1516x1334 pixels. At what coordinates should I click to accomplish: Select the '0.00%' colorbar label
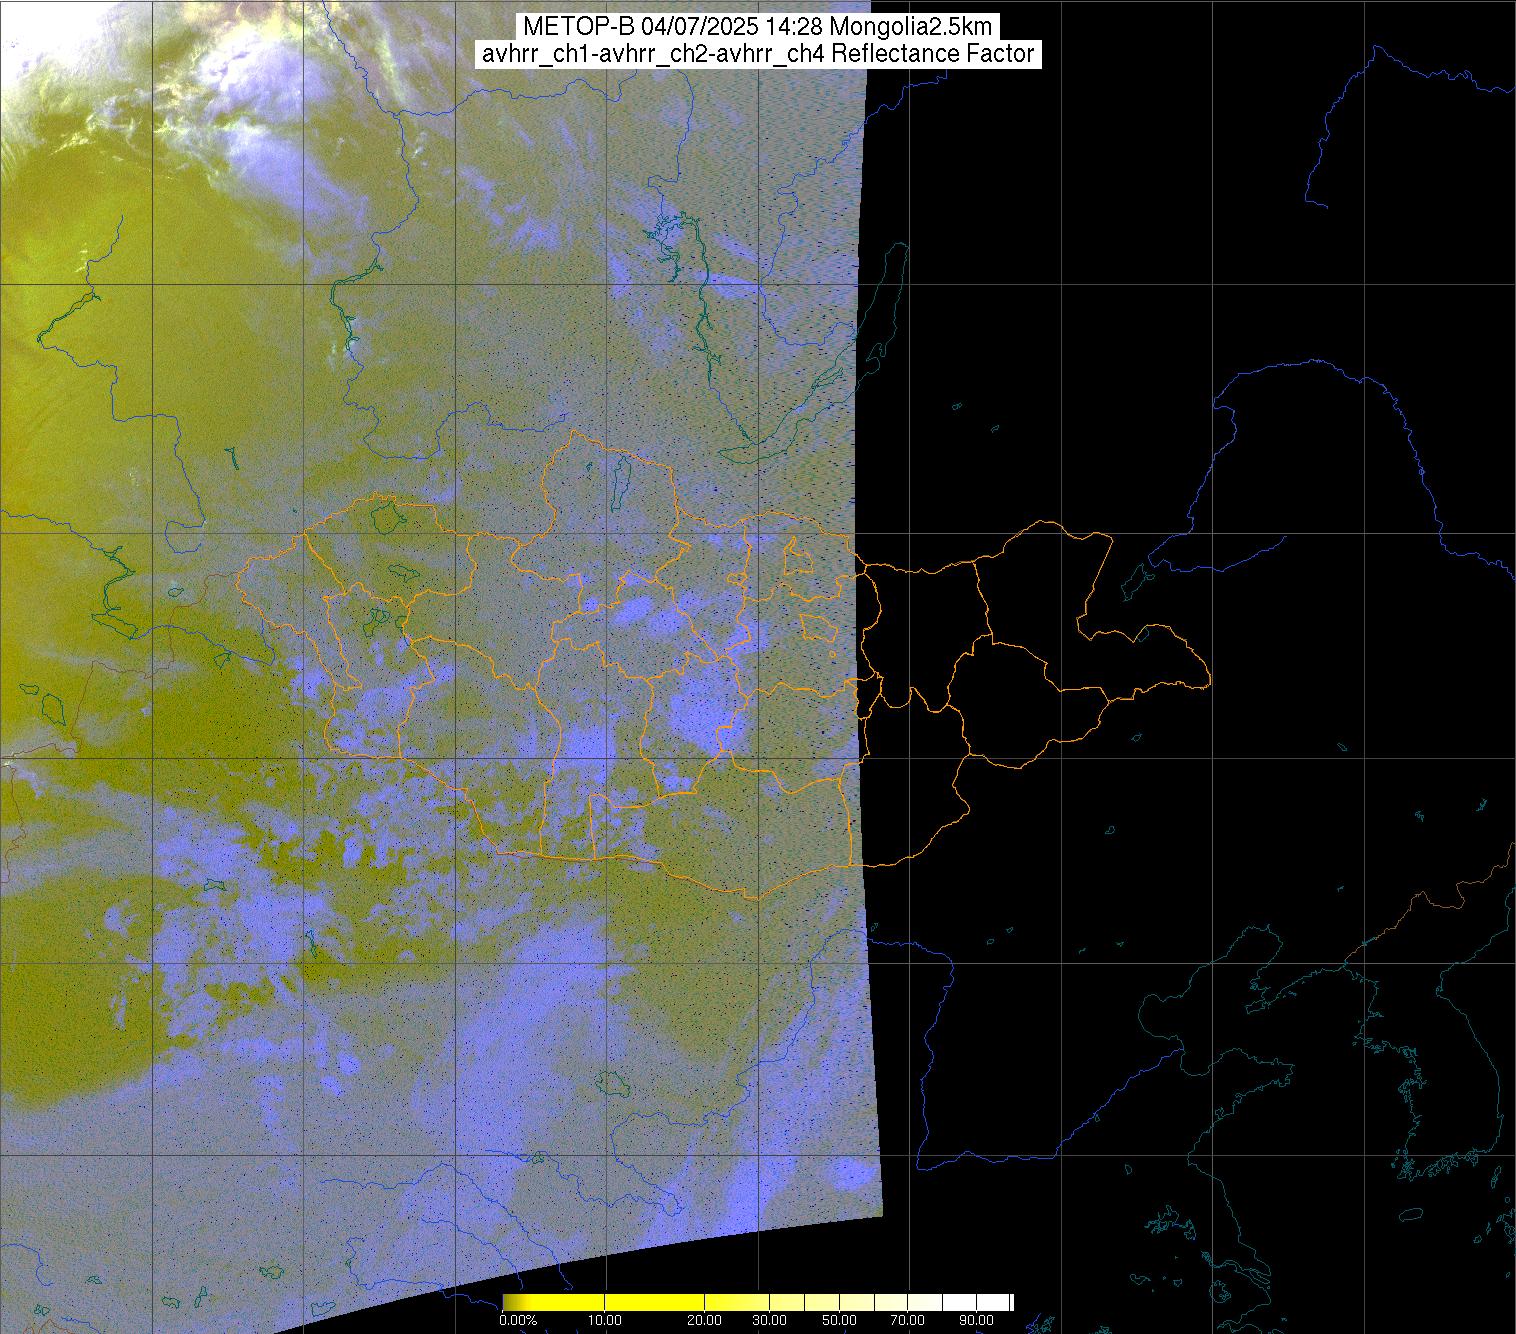click(x=518, y=1320)
